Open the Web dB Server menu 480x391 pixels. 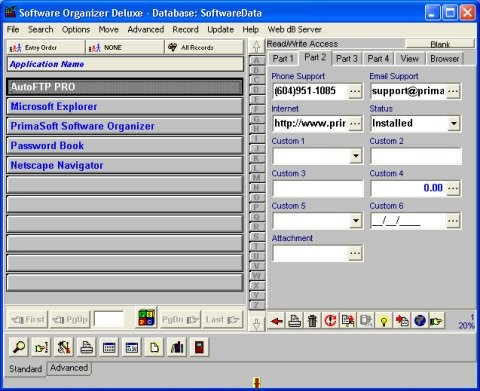[x=295, y=30]
